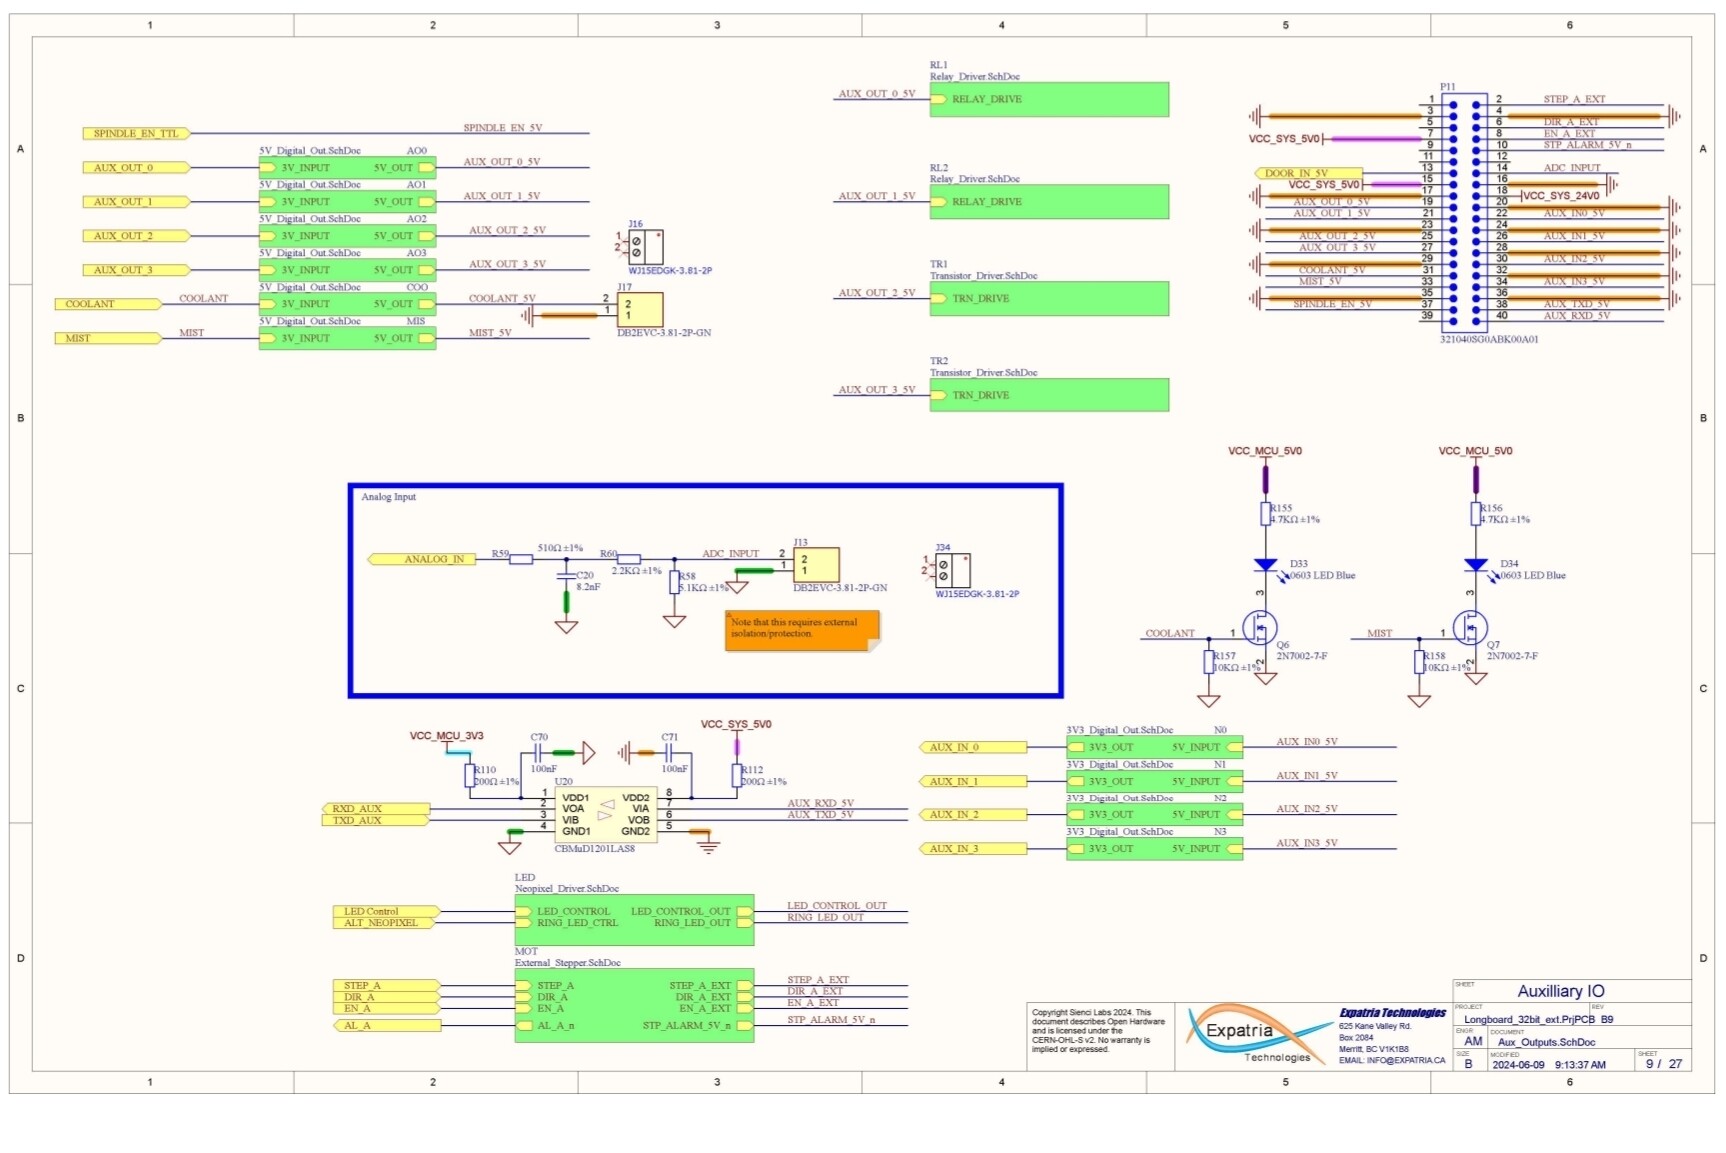Click the ANALOG_IN port label
This screenshot has width=1726, height=1153.
click(x=422, y=559)
